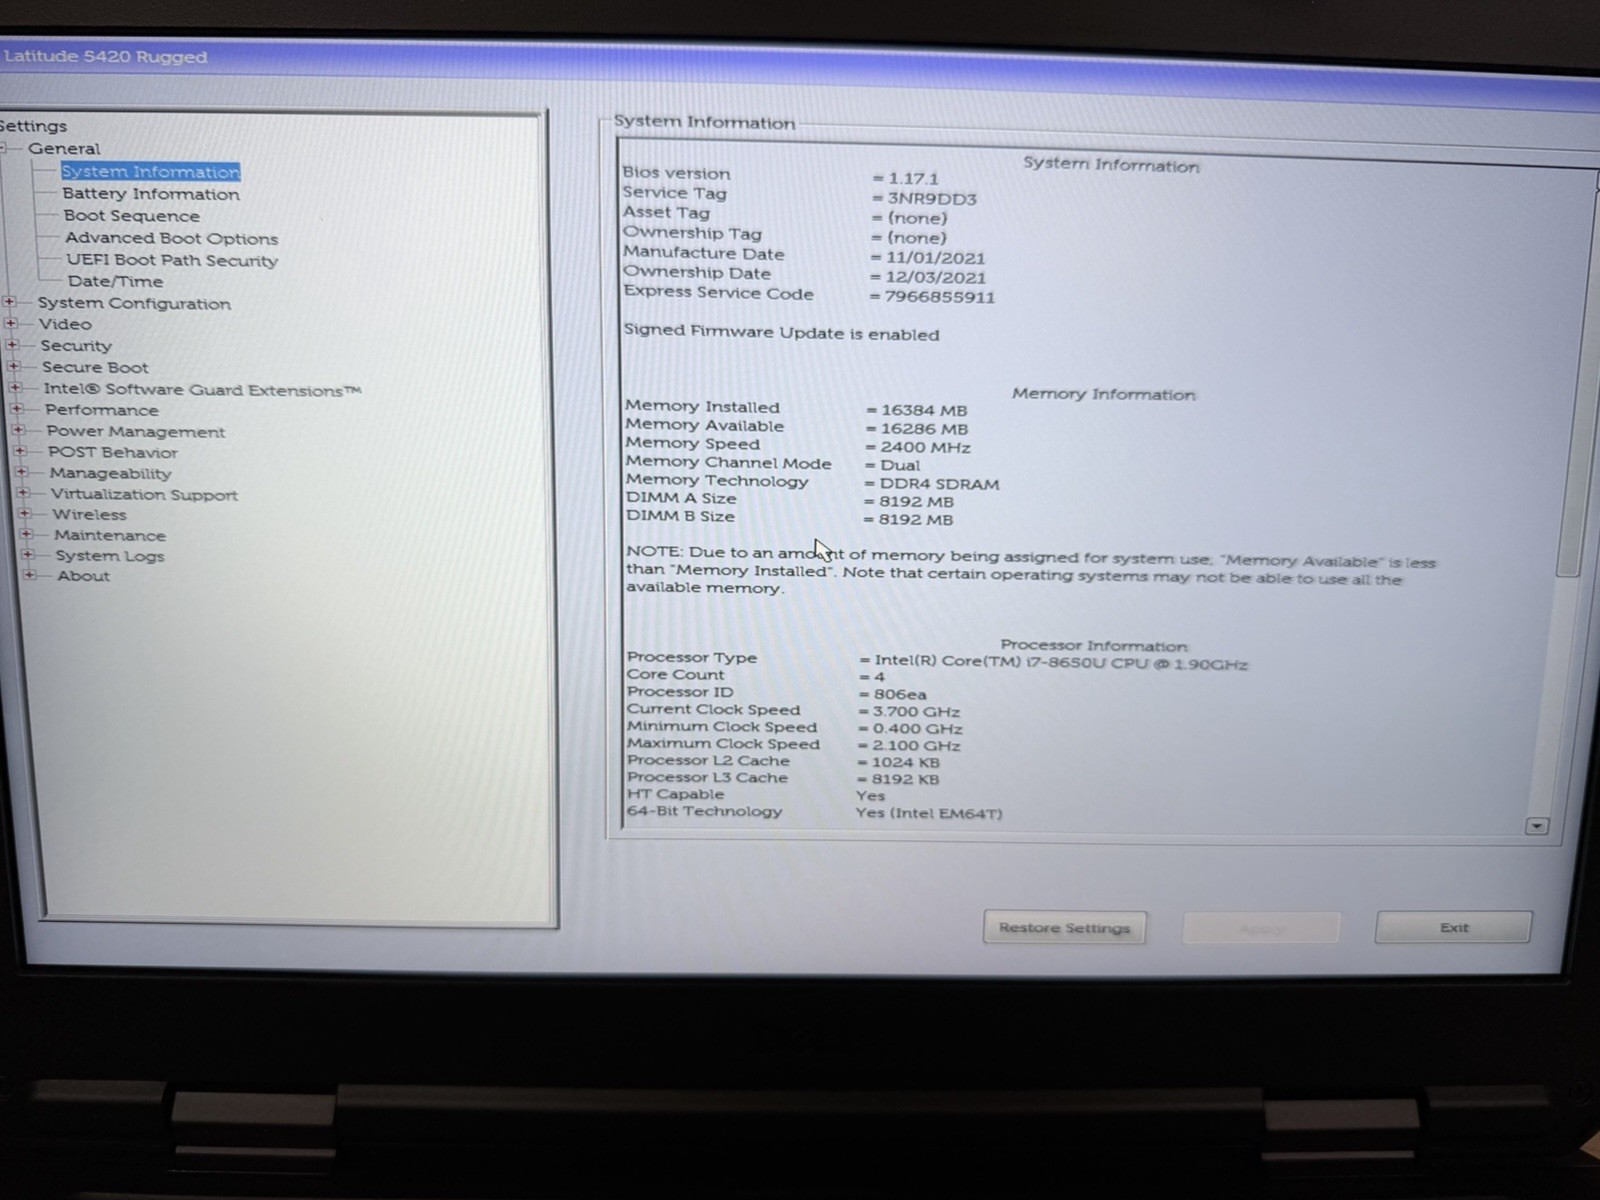Expand the System Logs node

pyautogui.click(x=28, y=555)
